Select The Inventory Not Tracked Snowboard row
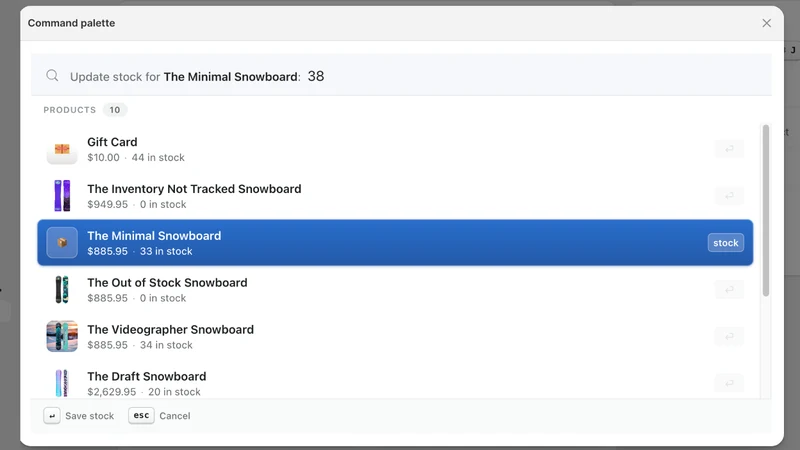Viewport: 800px width, 450px height. (x=395, y=196)
